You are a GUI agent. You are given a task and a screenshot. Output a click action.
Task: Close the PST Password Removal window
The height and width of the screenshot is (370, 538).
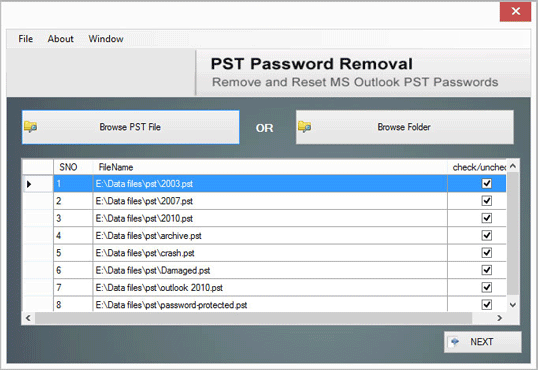pos(515,12)
